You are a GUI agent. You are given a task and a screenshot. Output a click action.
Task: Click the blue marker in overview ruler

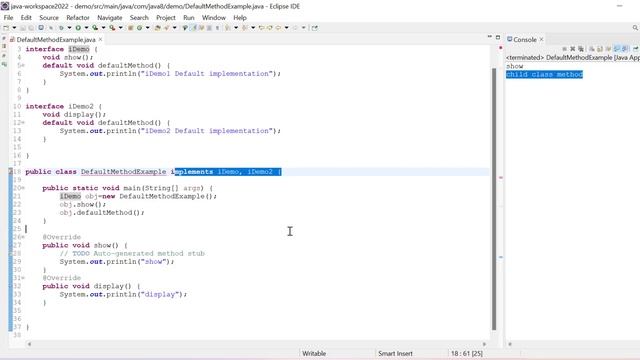click(500, 257)
